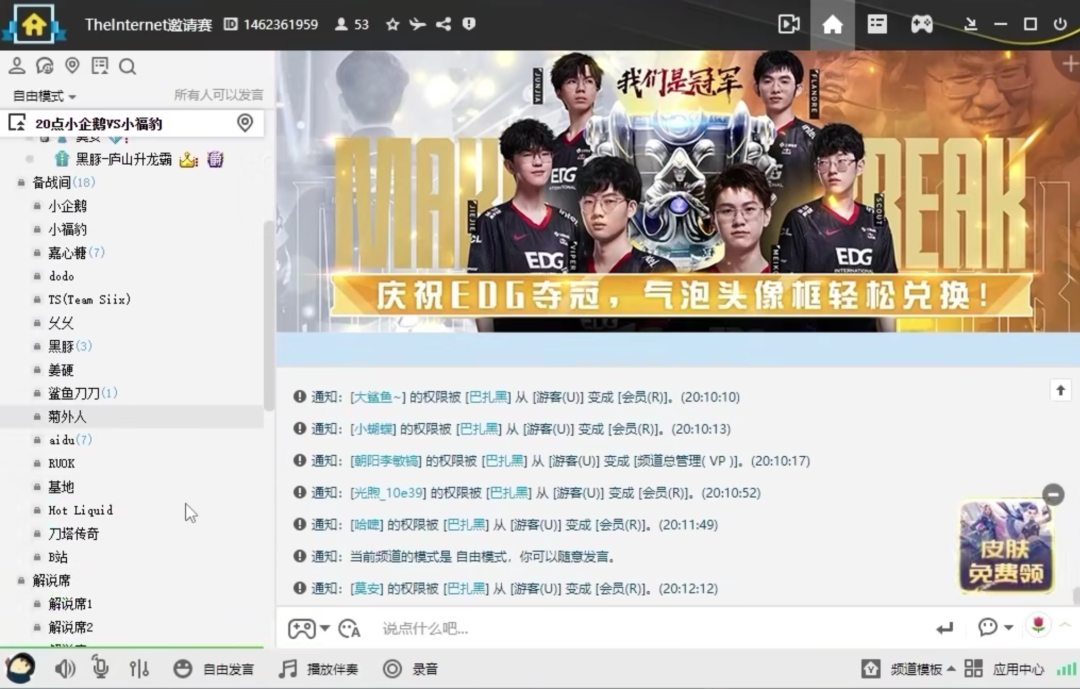
Task: Click the plus icon at banner corner
Action: click(x=1070, y=64)
